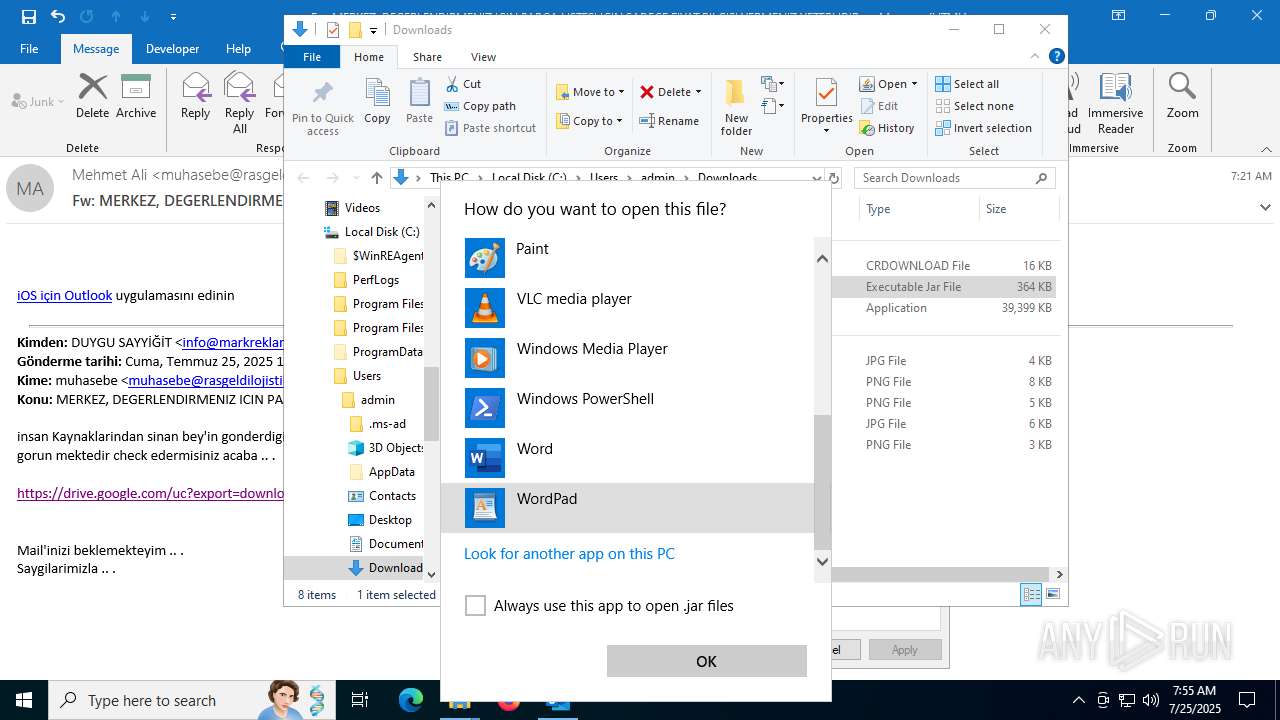Select Paint in the app list
The image size is (1280, 720).
pos(628,258)
